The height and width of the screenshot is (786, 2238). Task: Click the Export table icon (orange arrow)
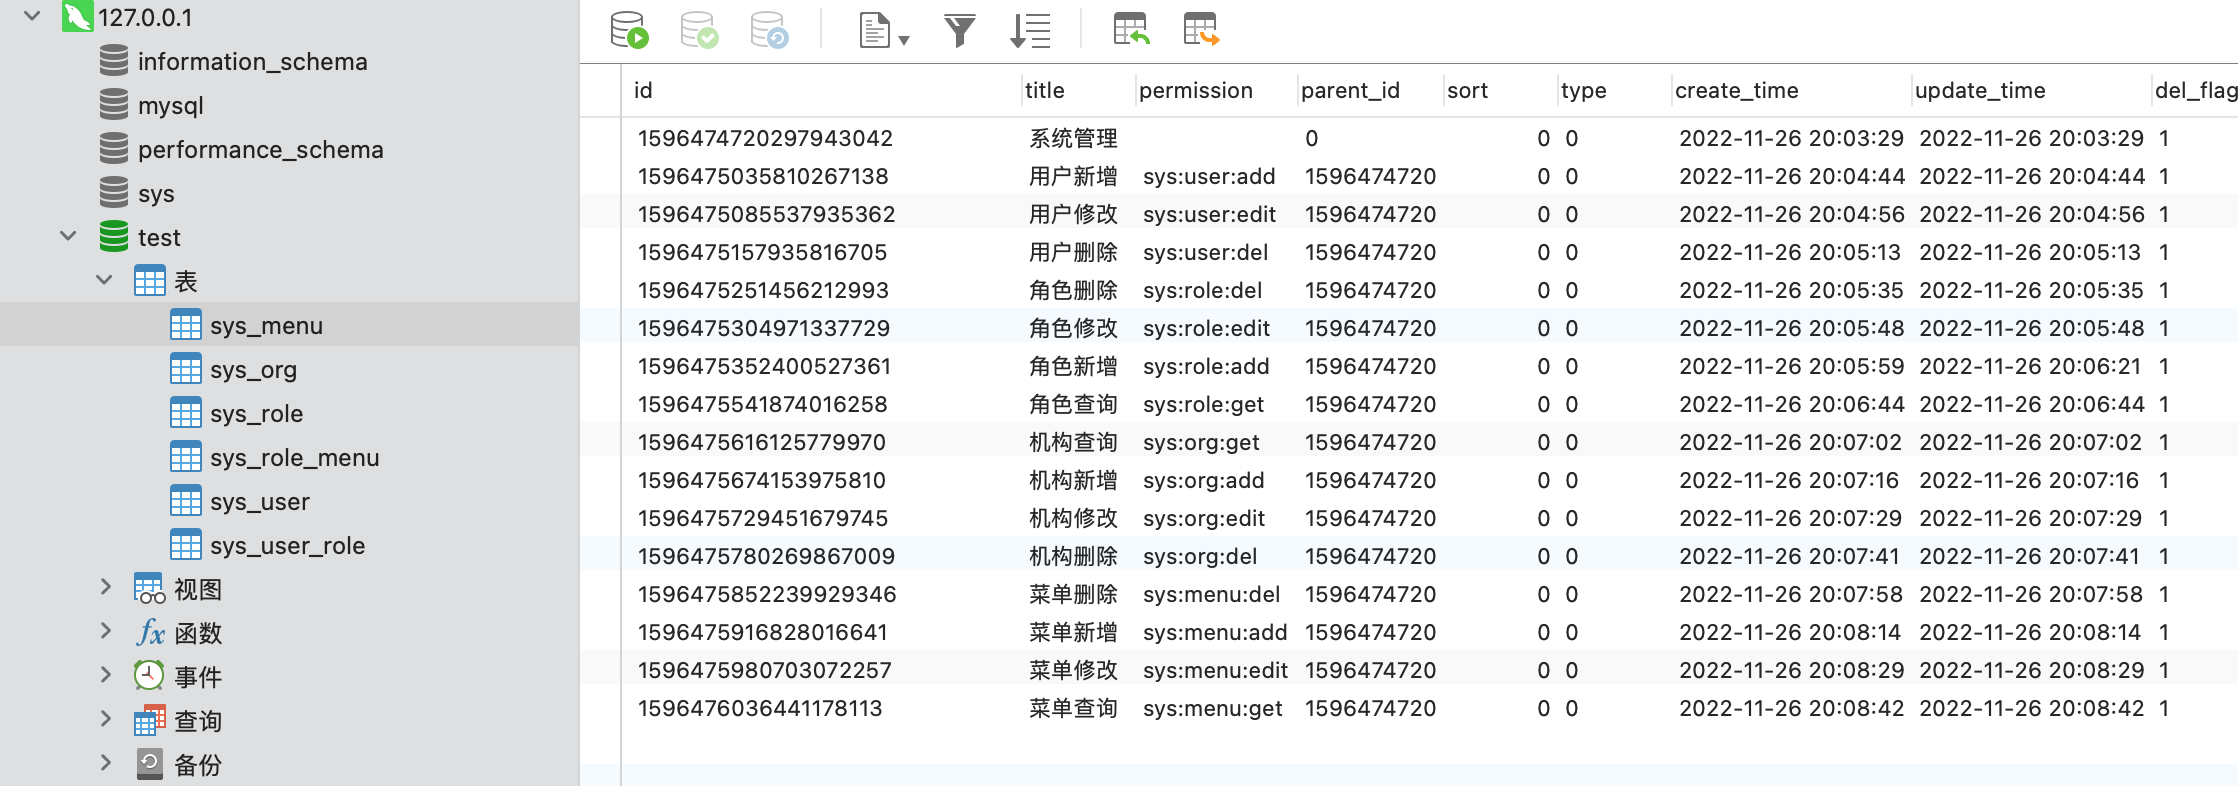(x=1201, y=30)
